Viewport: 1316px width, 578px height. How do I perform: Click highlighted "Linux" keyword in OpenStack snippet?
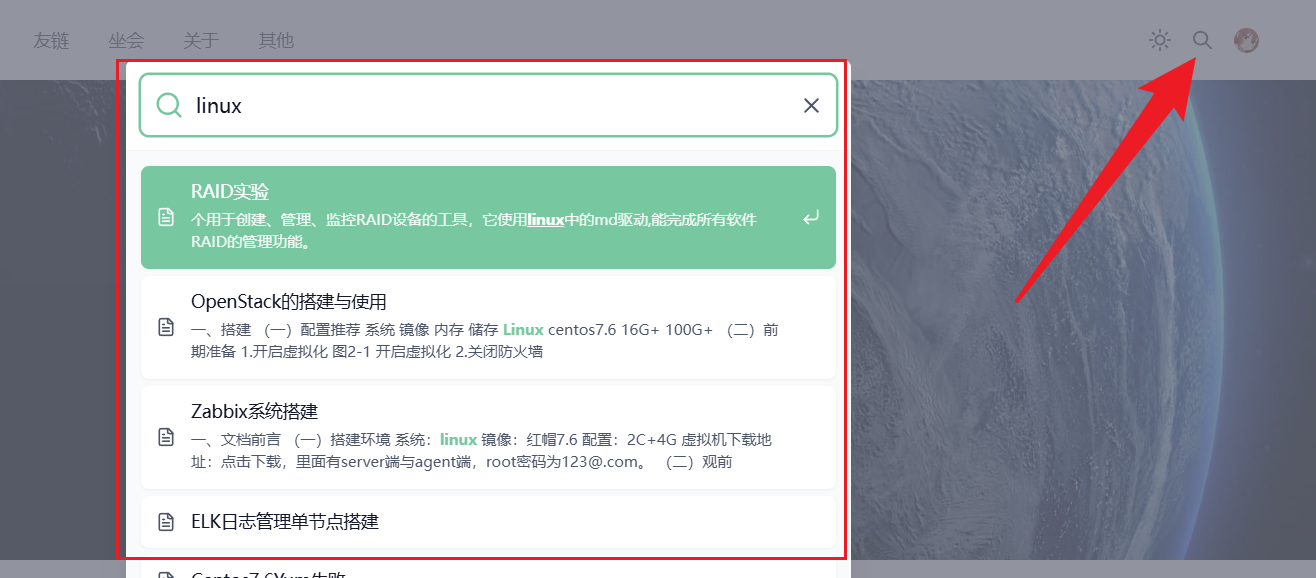coord(523,330)
